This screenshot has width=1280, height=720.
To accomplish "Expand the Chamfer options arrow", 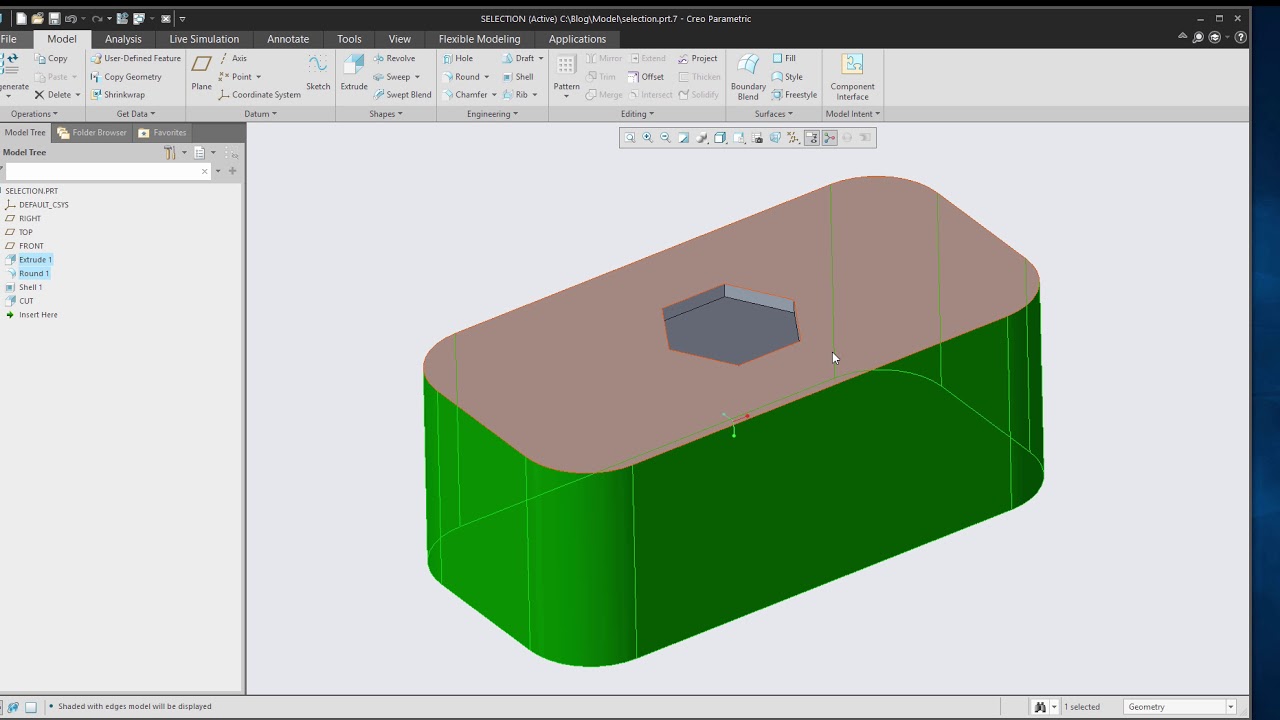I will tap(494, 95).
